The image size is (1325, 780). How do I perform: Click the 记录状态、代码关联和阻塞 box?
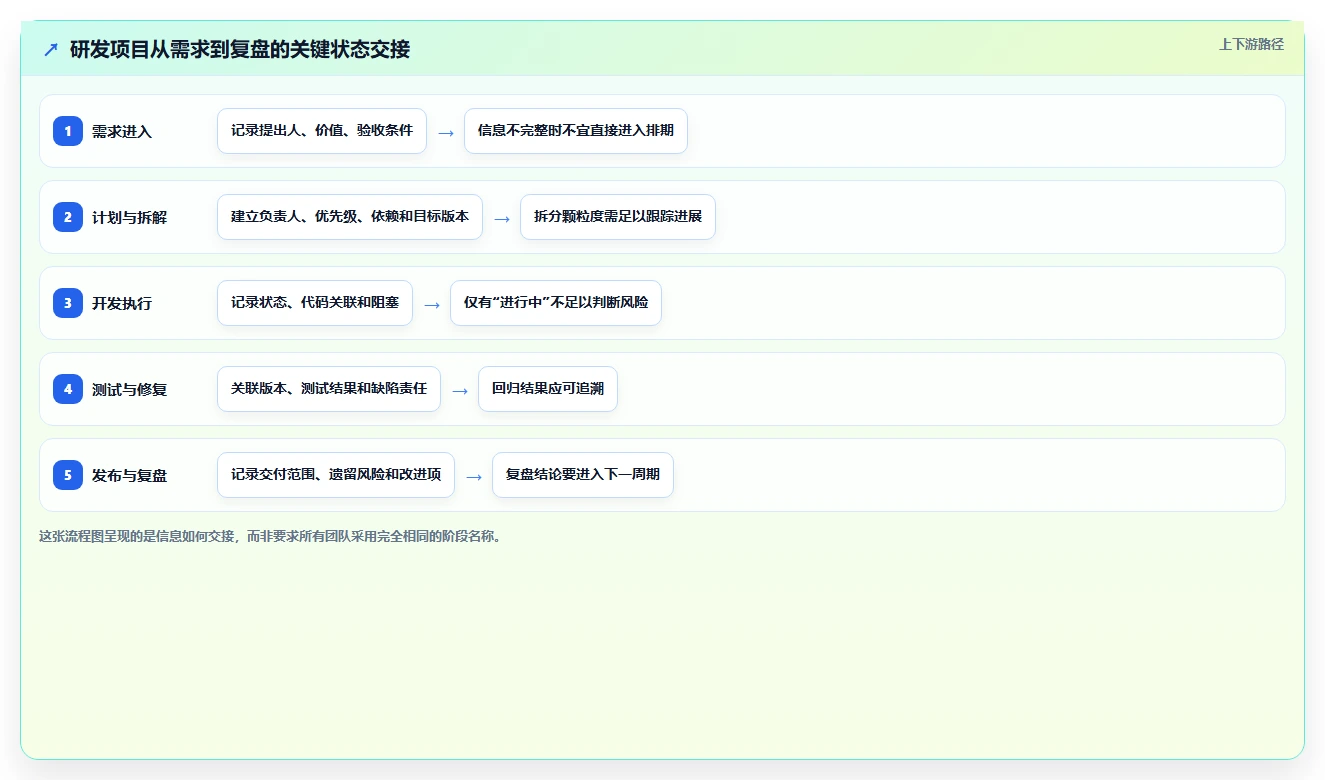[x=315, y=303]
